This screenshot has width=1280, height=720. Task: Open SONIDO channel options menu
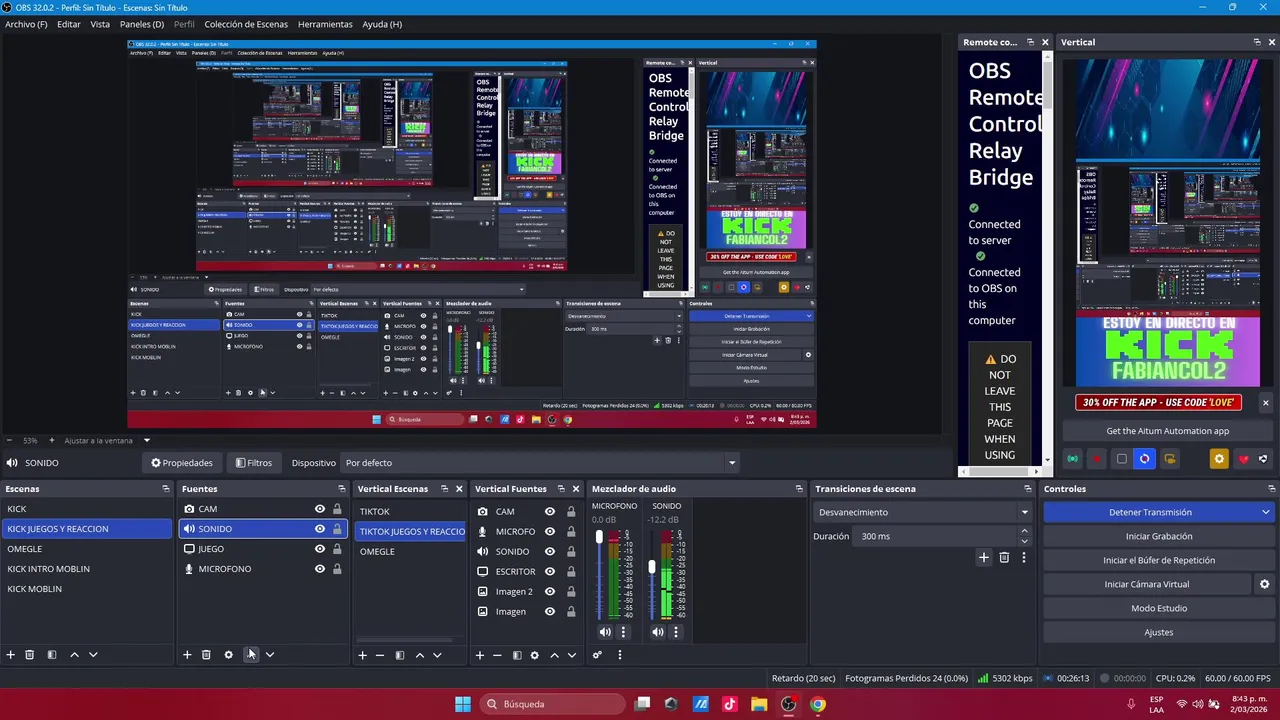(676, 632)
